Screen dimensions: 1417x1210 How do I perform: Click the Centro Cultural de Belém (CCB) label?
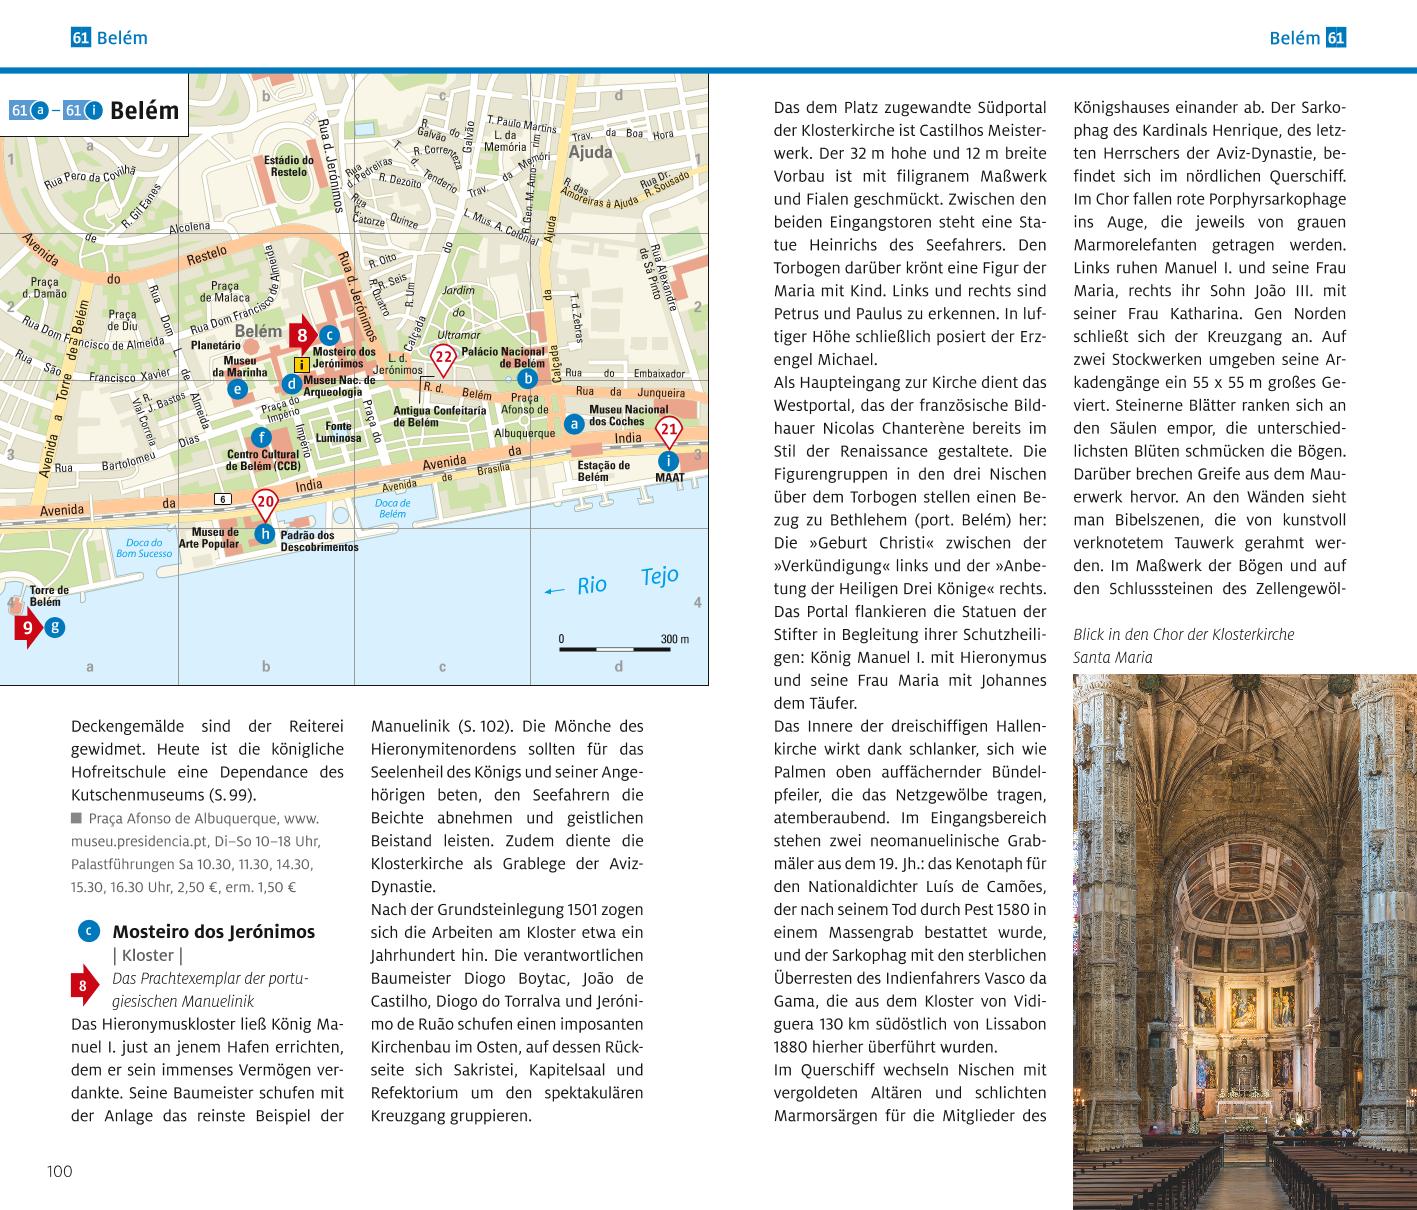click(x=263, y=460)
